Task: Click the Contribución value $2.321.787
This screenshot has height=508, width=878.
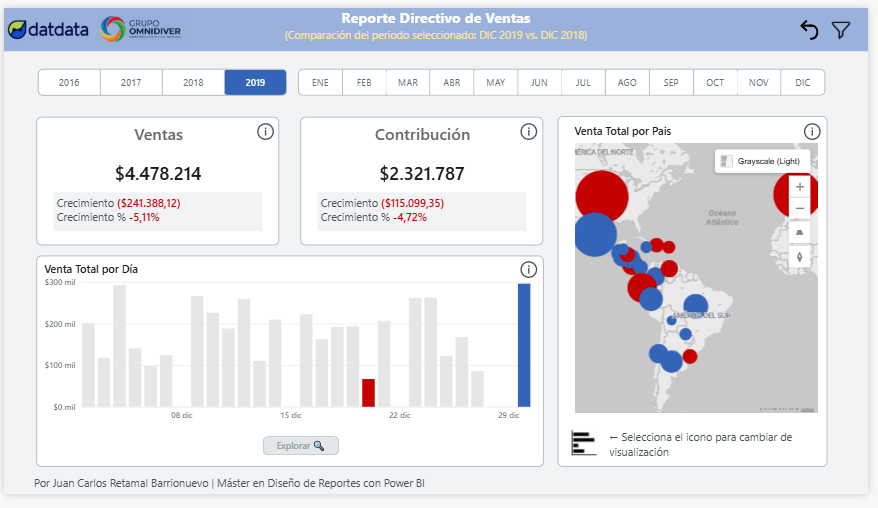Action: click(x=422, y=174)
